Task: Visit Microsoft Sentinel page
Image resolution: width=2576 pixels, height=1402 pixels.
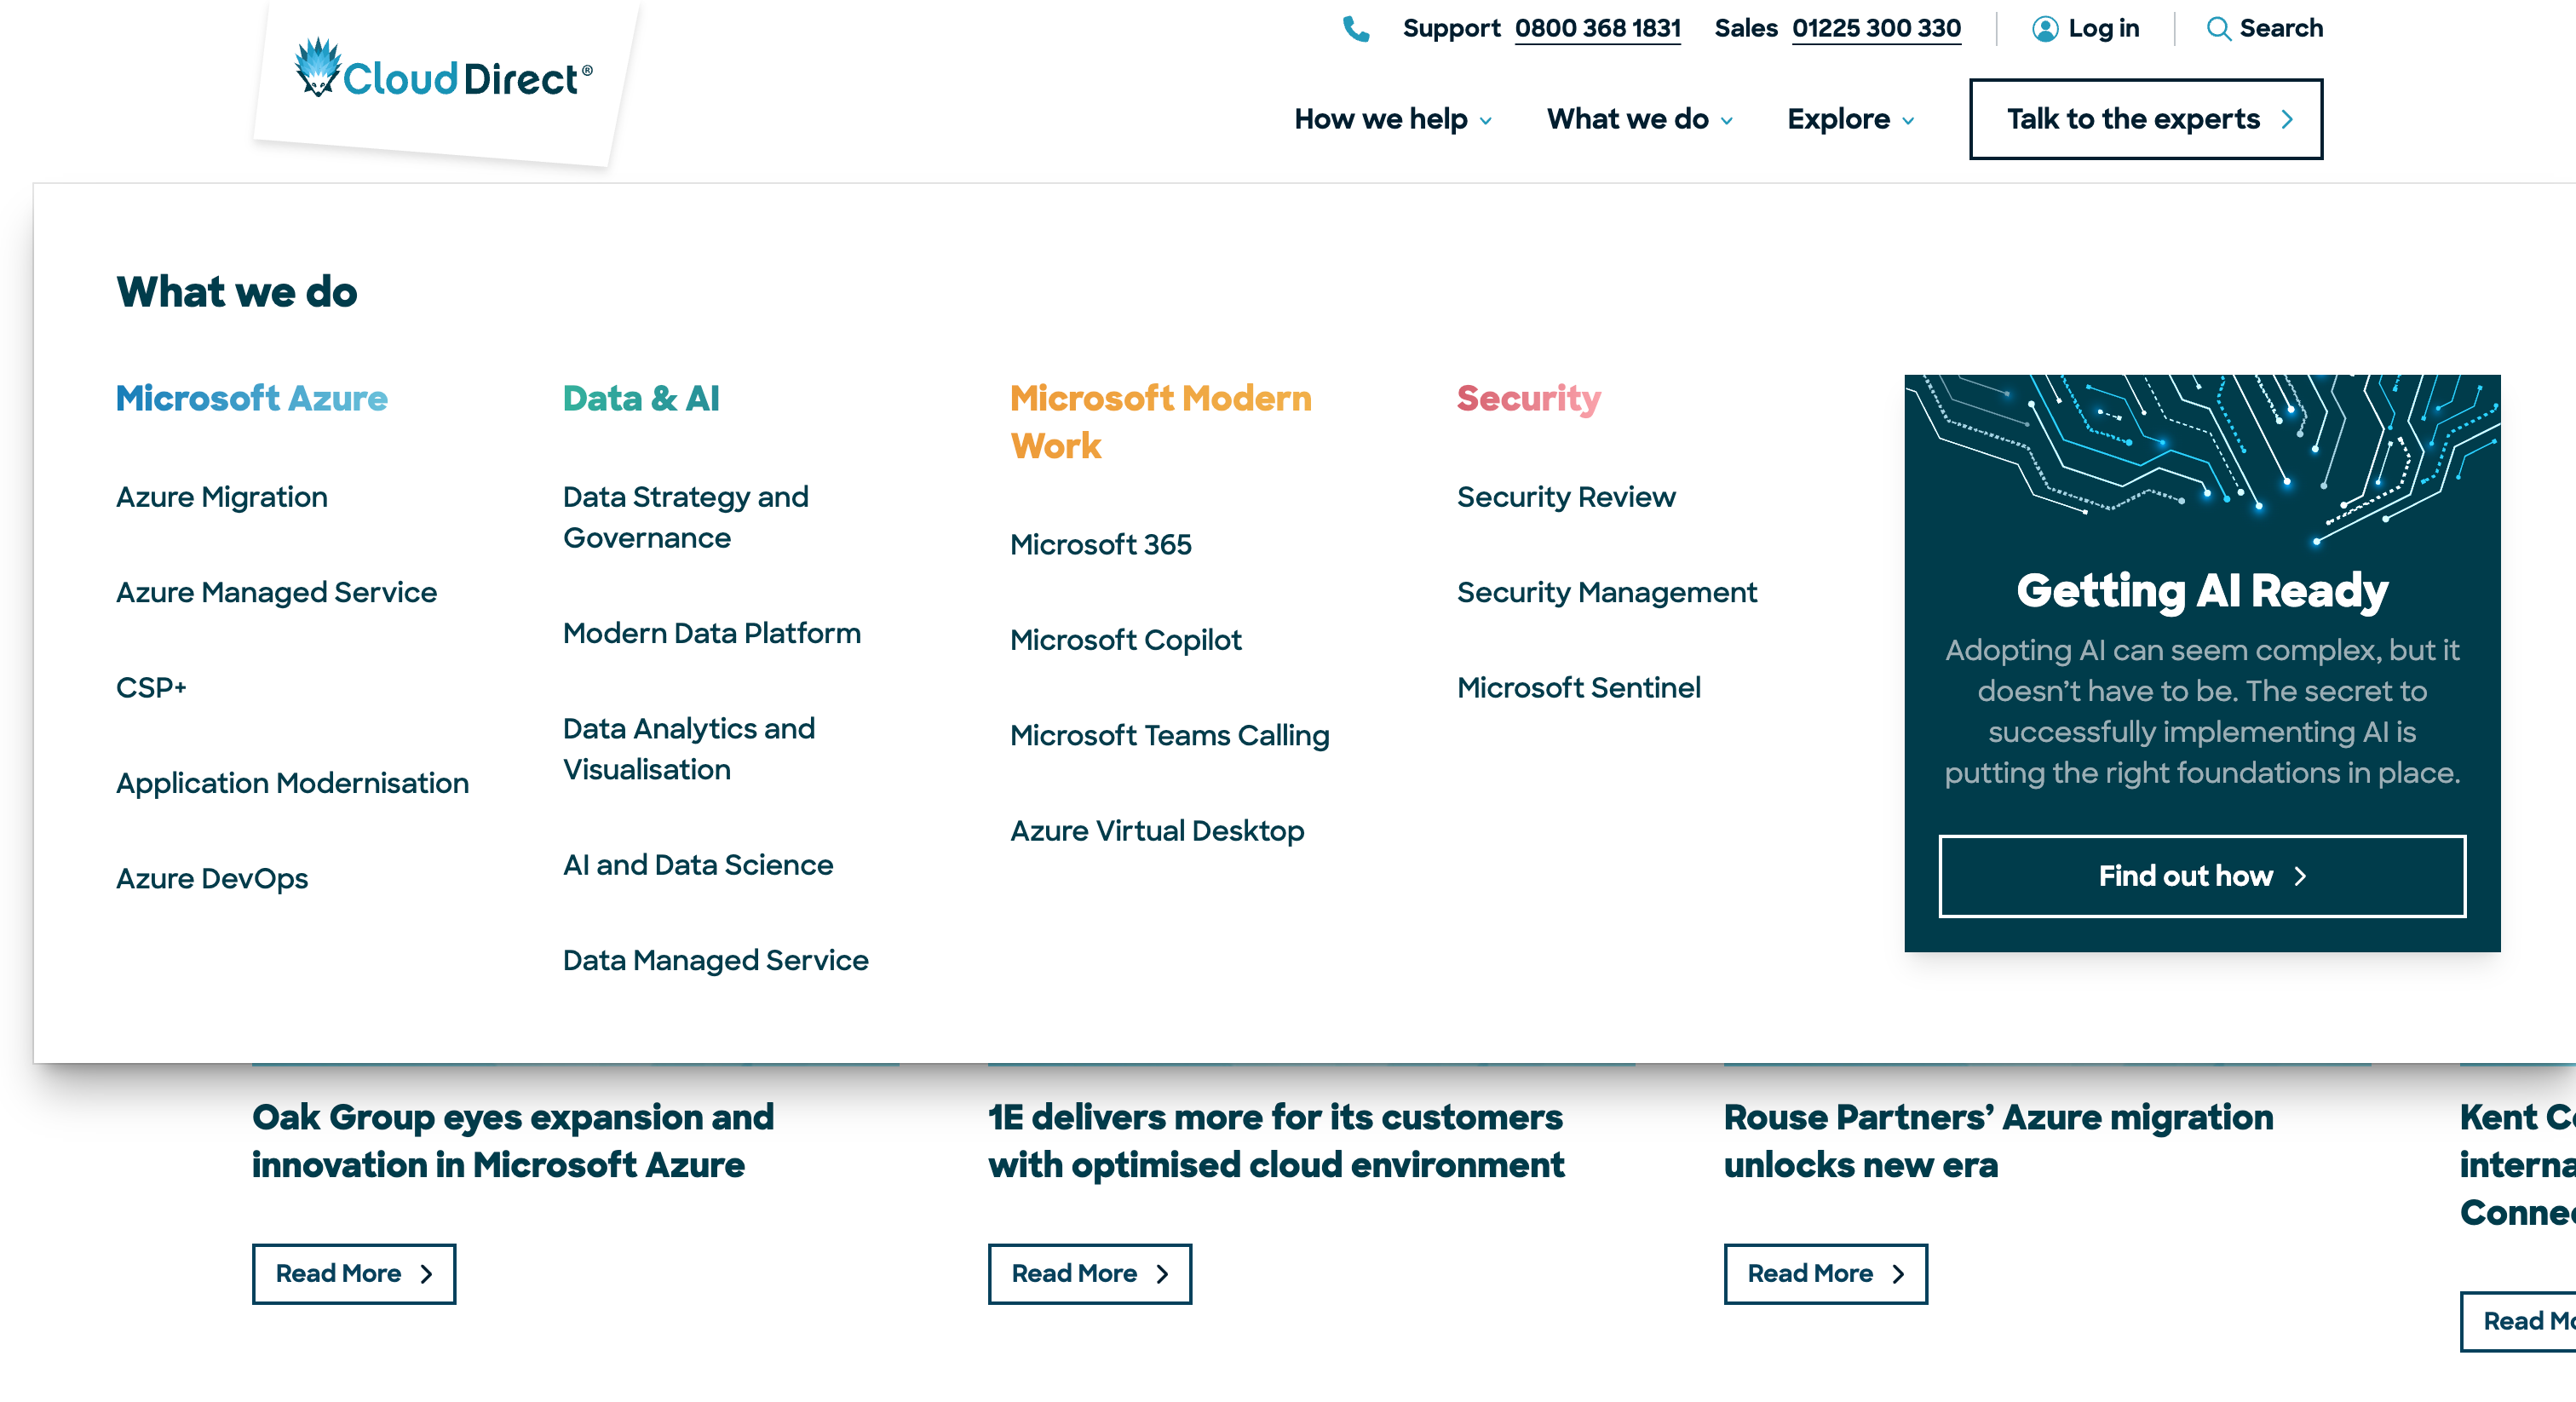Action: coord(1578,688)
